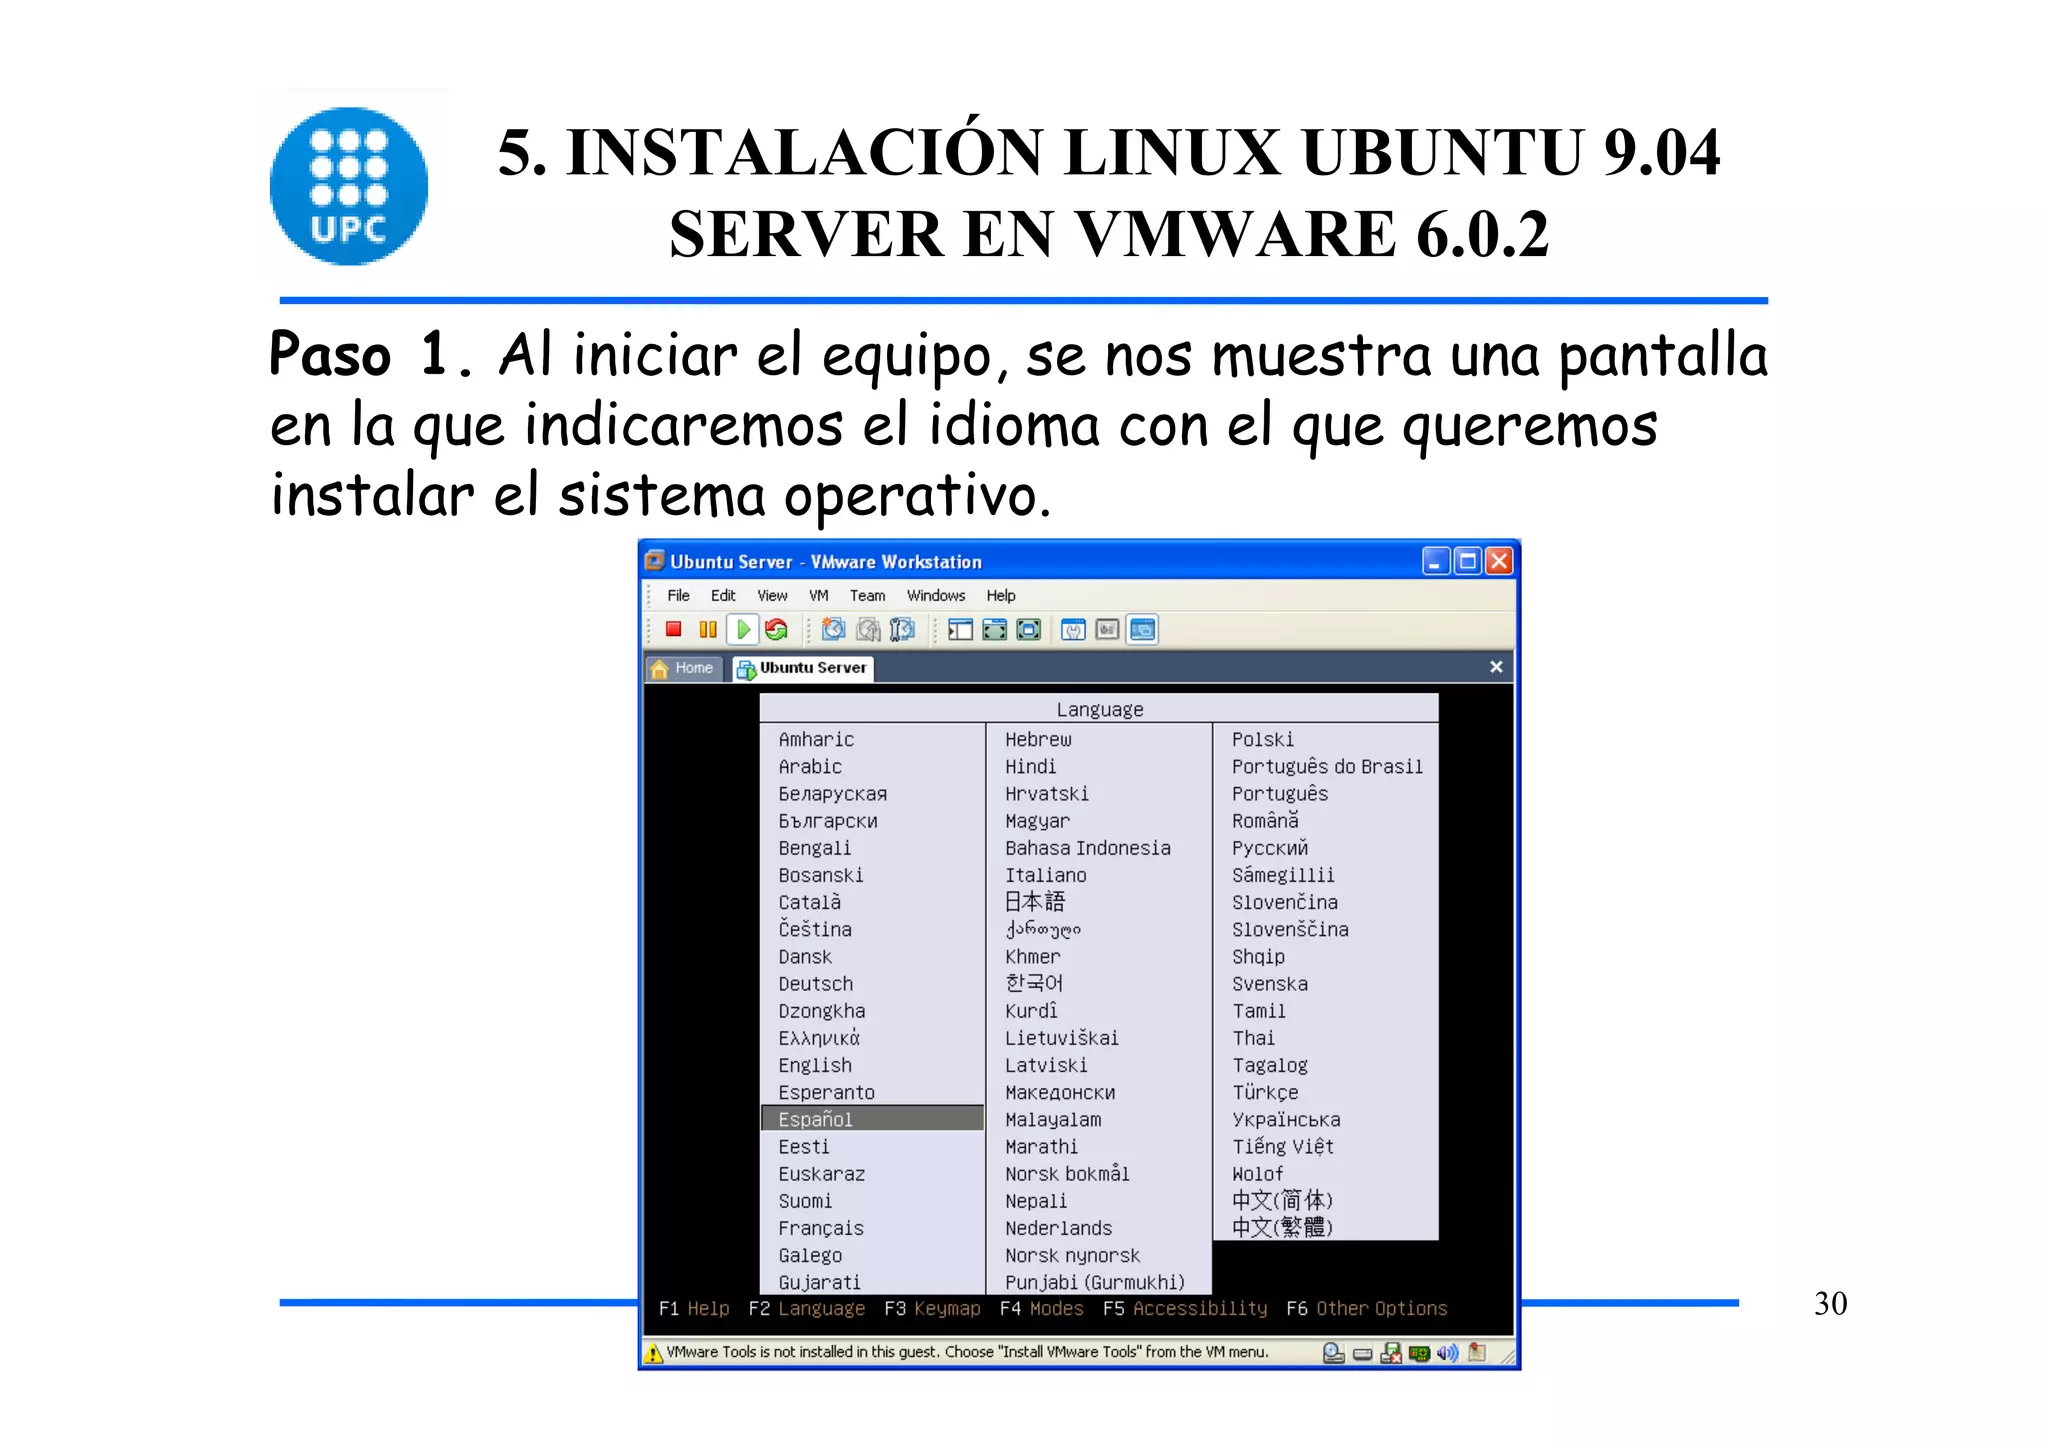Viewport: 2048px width, 1448px height.
Task: Open the View menu
Action: pos(772,595)
